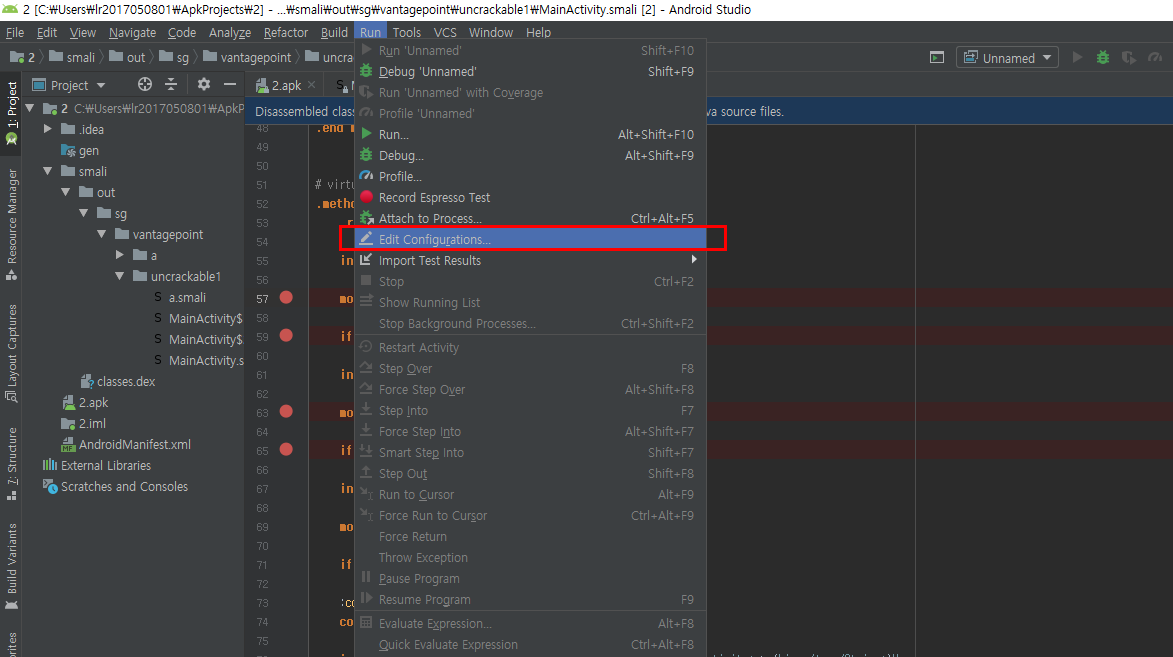This screenshot has height=657, width=1173.
Task: Open the File menu
Action: tap(15, 32)
